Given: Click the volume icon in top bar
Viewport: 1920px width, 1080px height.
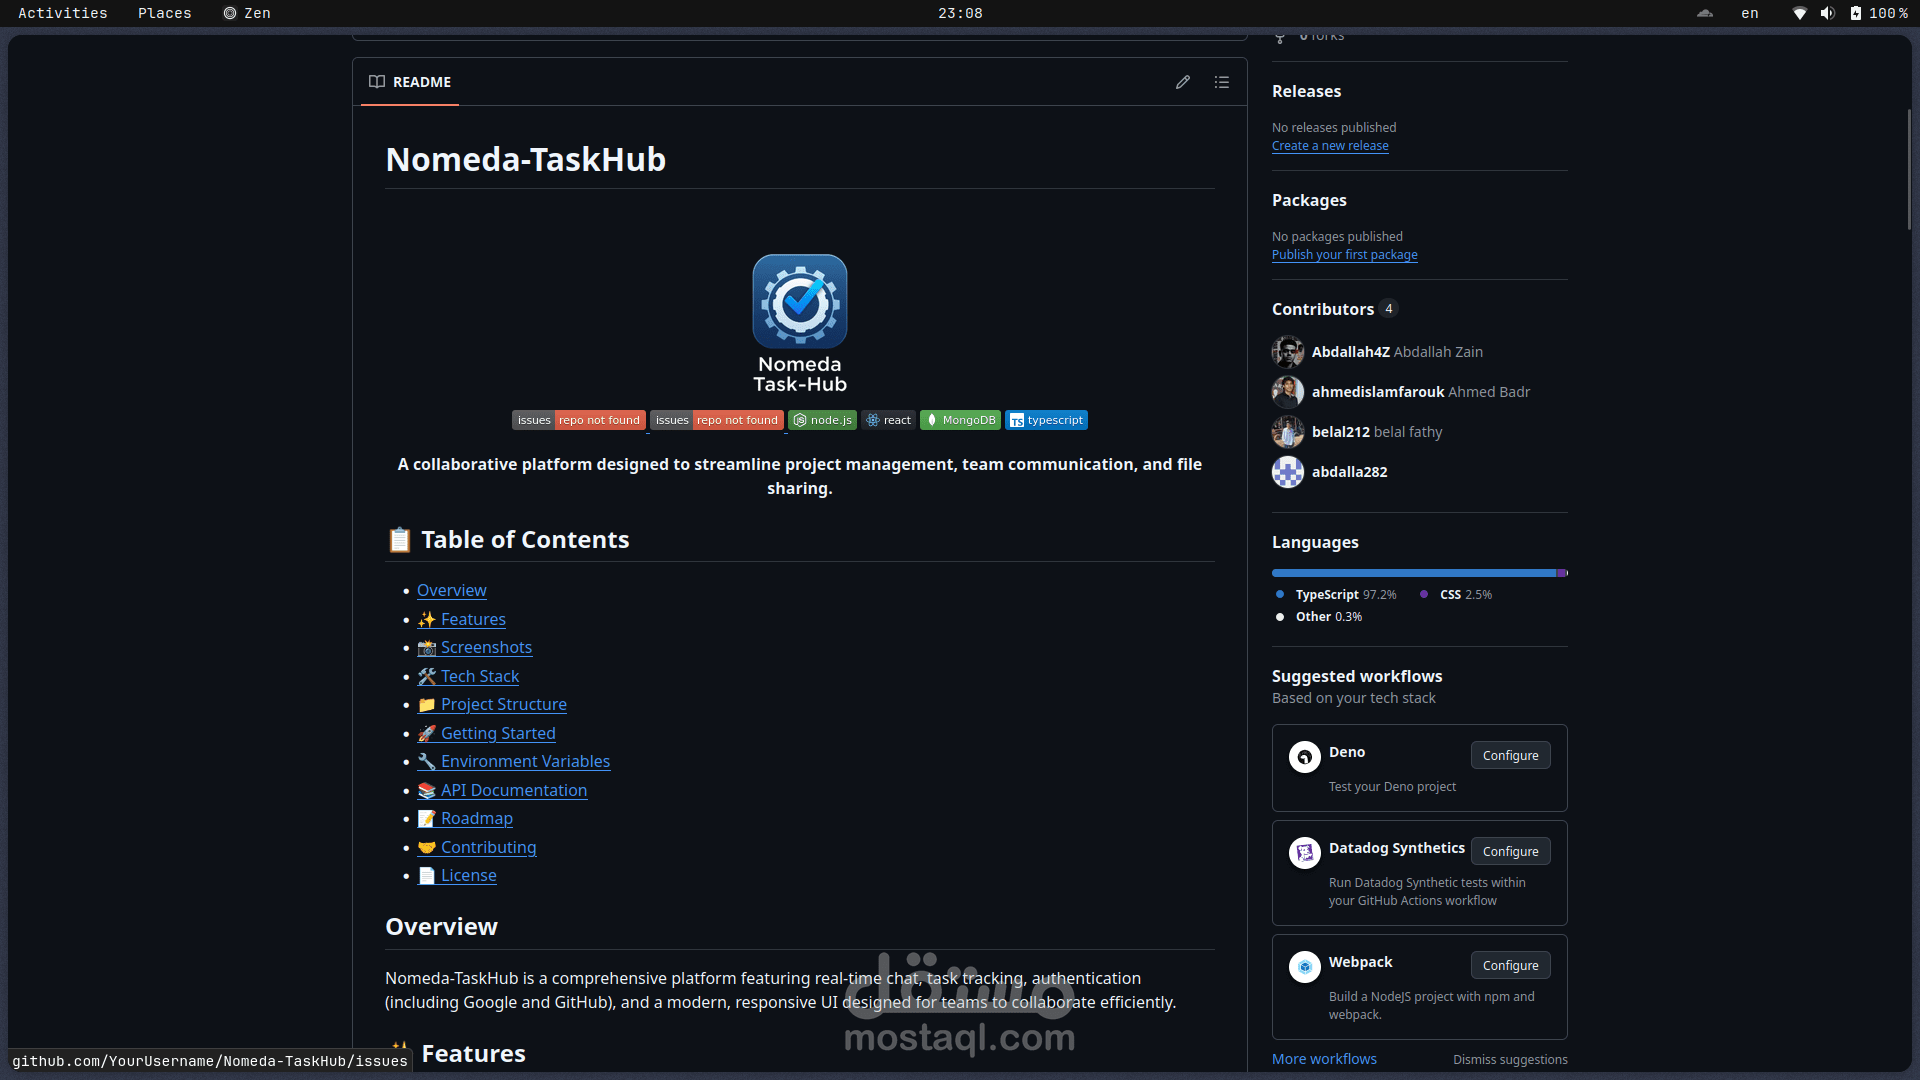Looking at the screenshot, I should 1827,13.
